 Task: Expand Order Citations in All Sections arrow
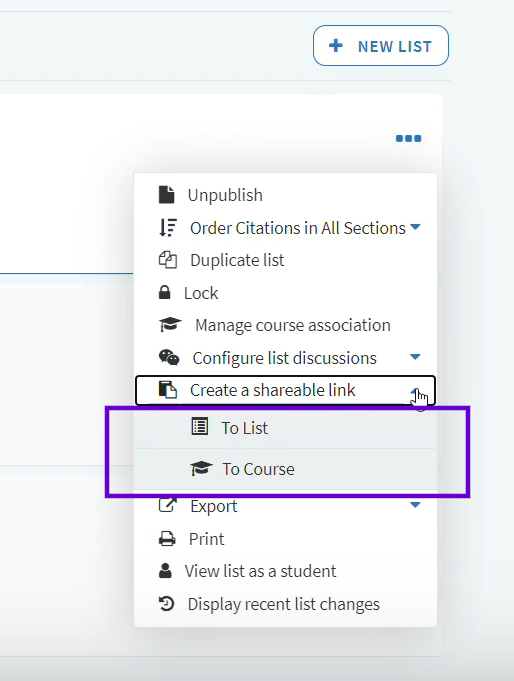pyautogui.click(x=415, y=227)
